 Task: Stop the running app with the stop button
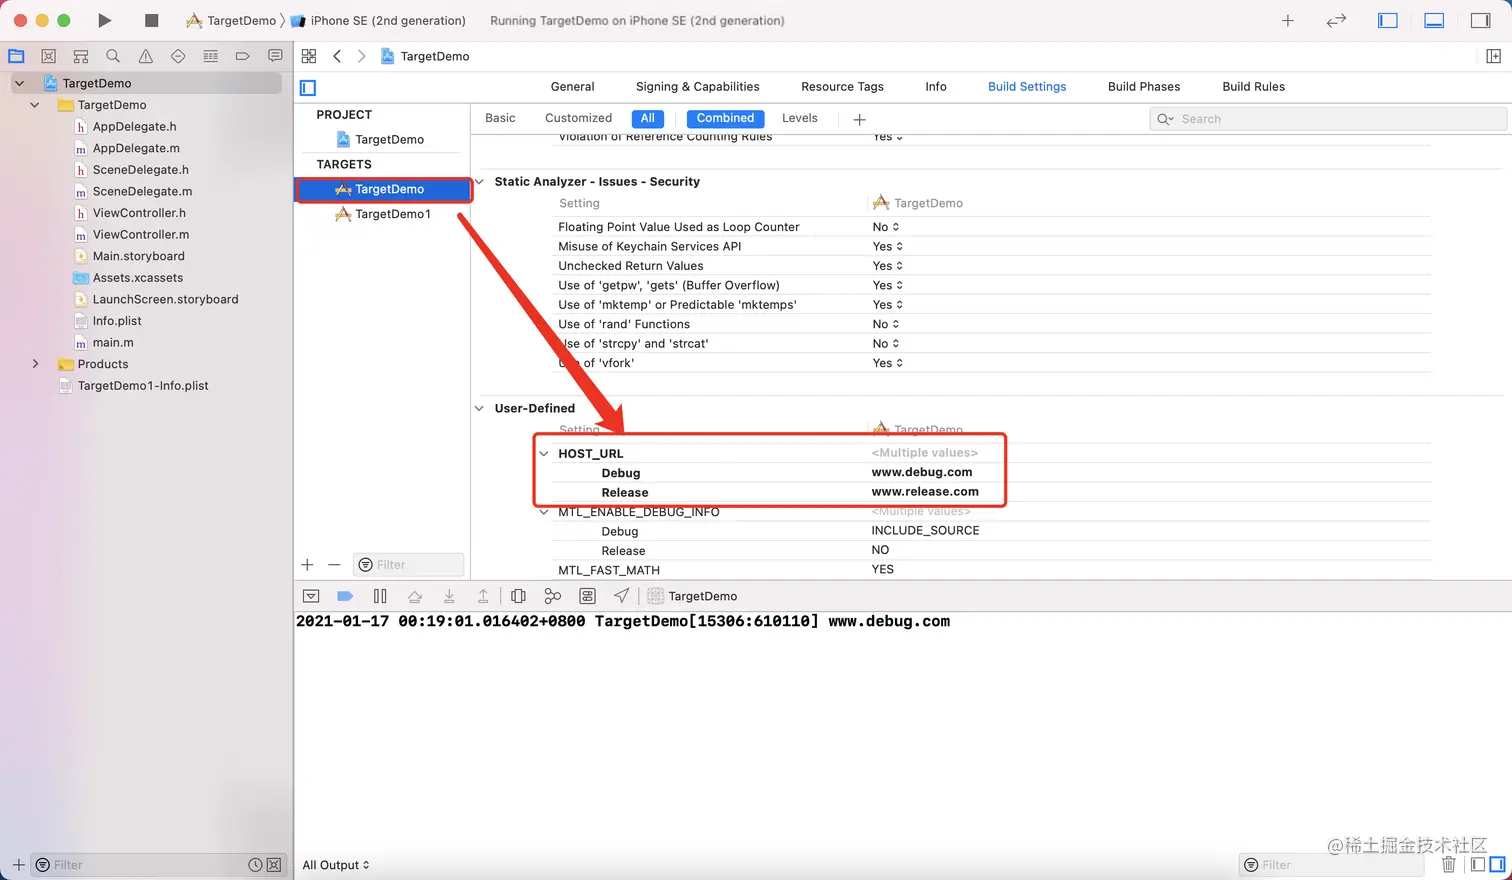coord(152,20)
